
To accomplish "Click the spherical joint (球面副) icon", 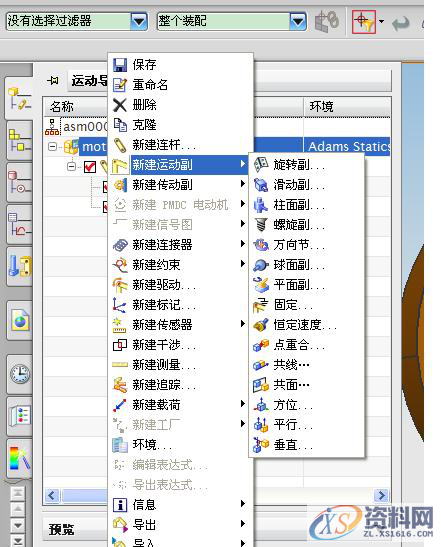I will [x=261, y=265].
